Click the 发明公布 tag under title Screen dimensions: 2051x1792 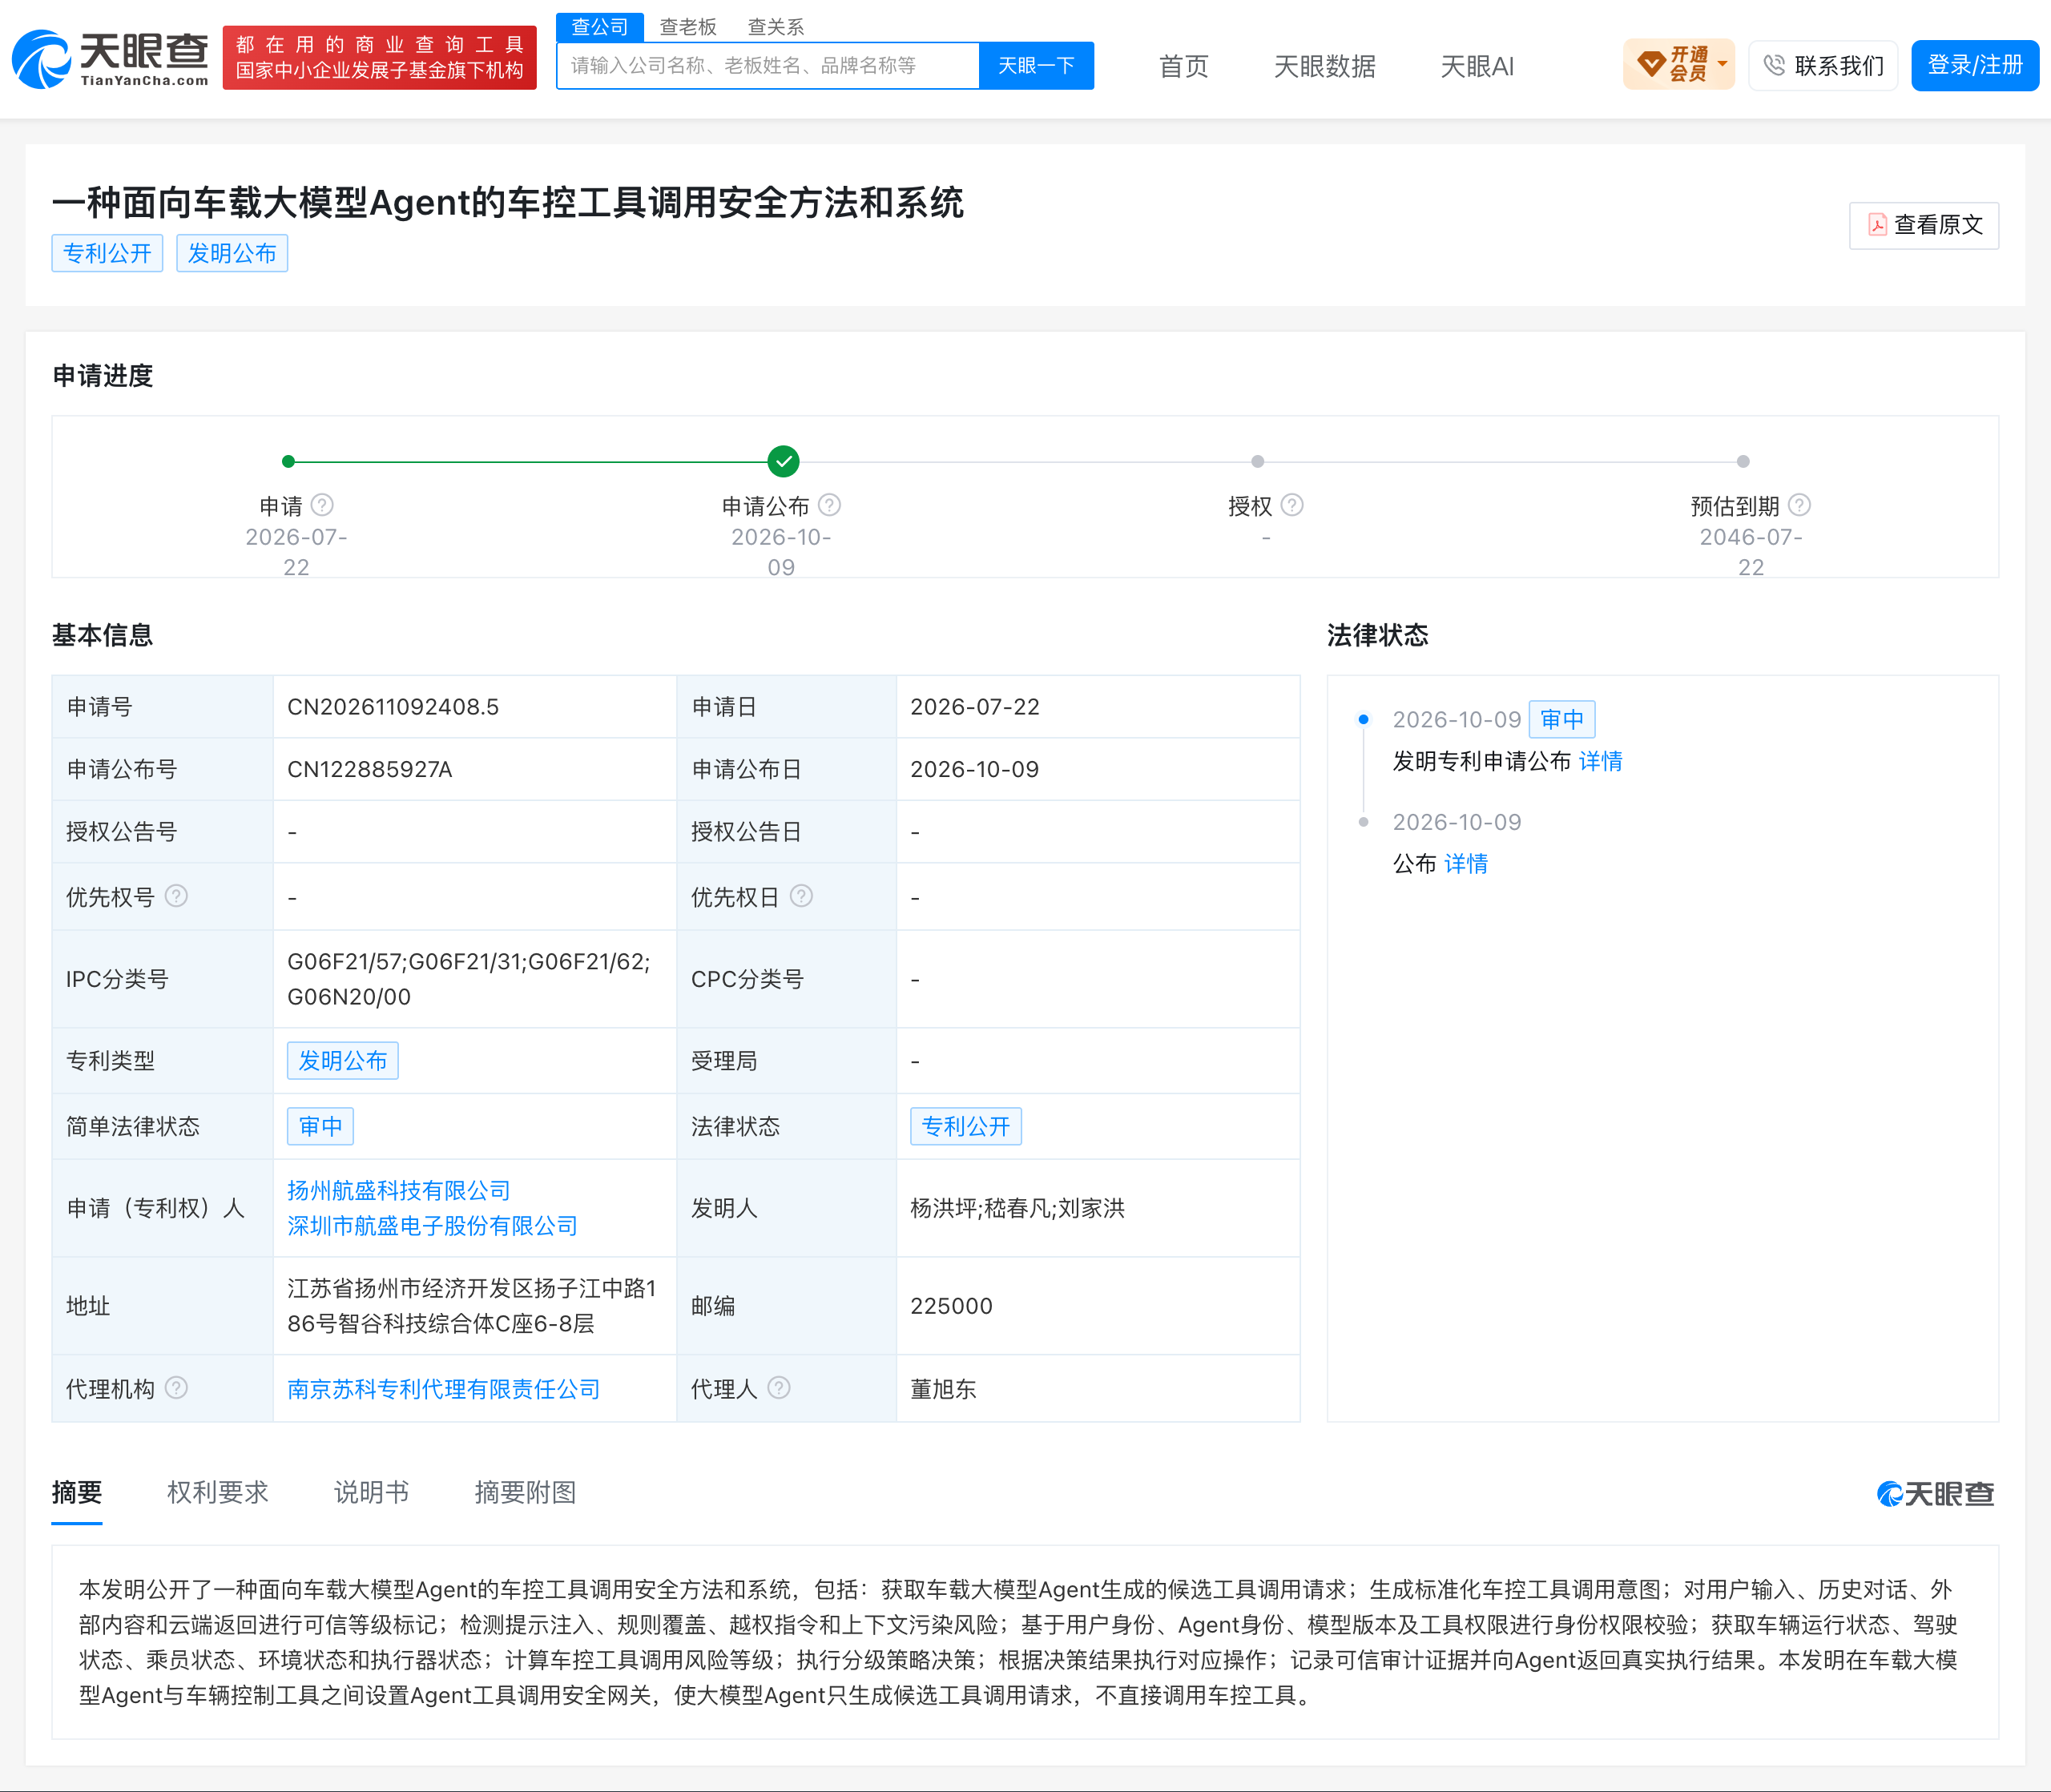tap(232, 253)
